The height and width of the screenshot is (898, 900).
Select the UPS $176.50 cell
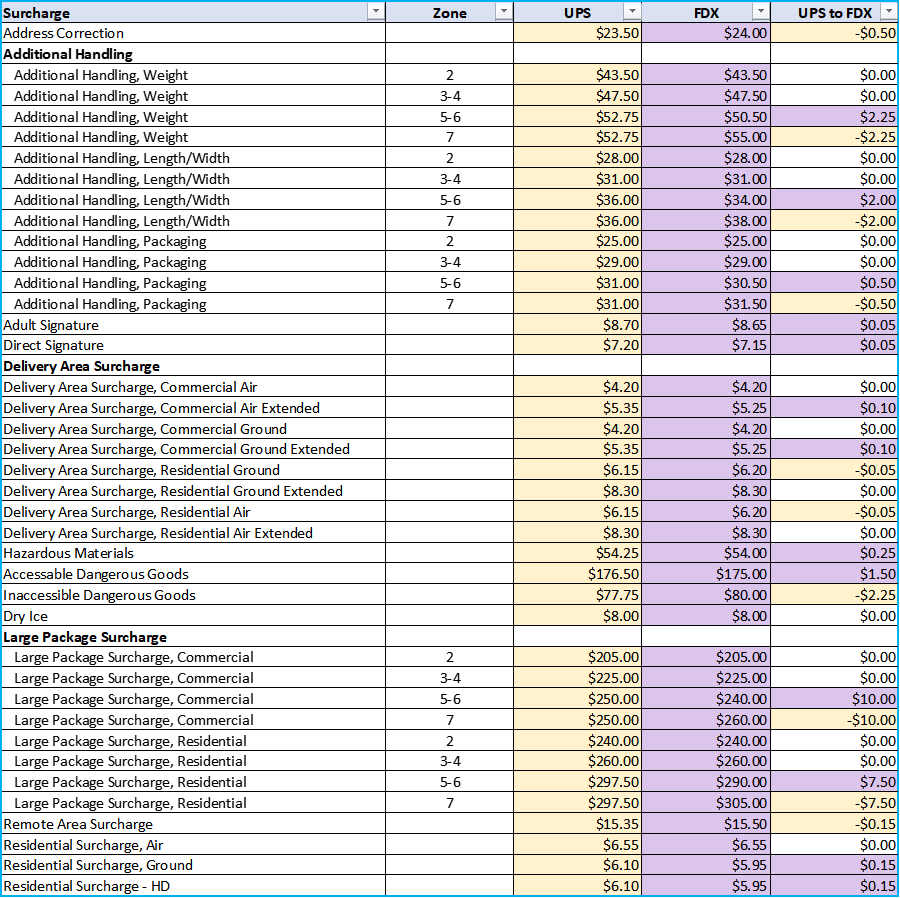point(577,574)
